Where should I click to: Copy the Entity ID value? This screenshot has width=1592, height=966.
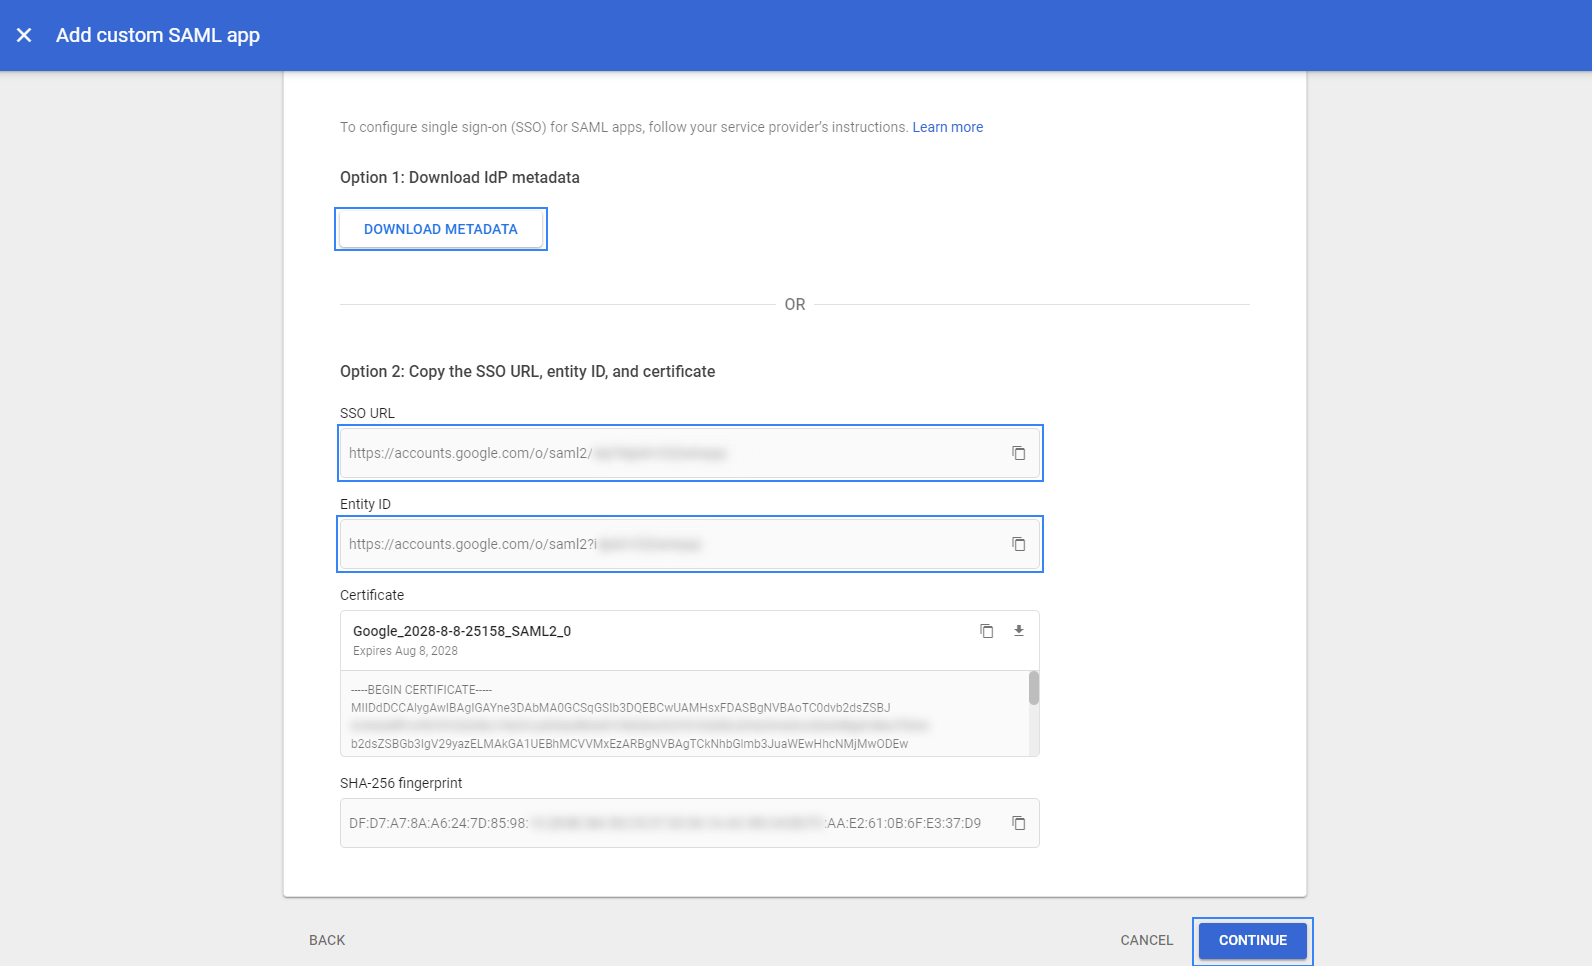click(x=1018, y=544)
